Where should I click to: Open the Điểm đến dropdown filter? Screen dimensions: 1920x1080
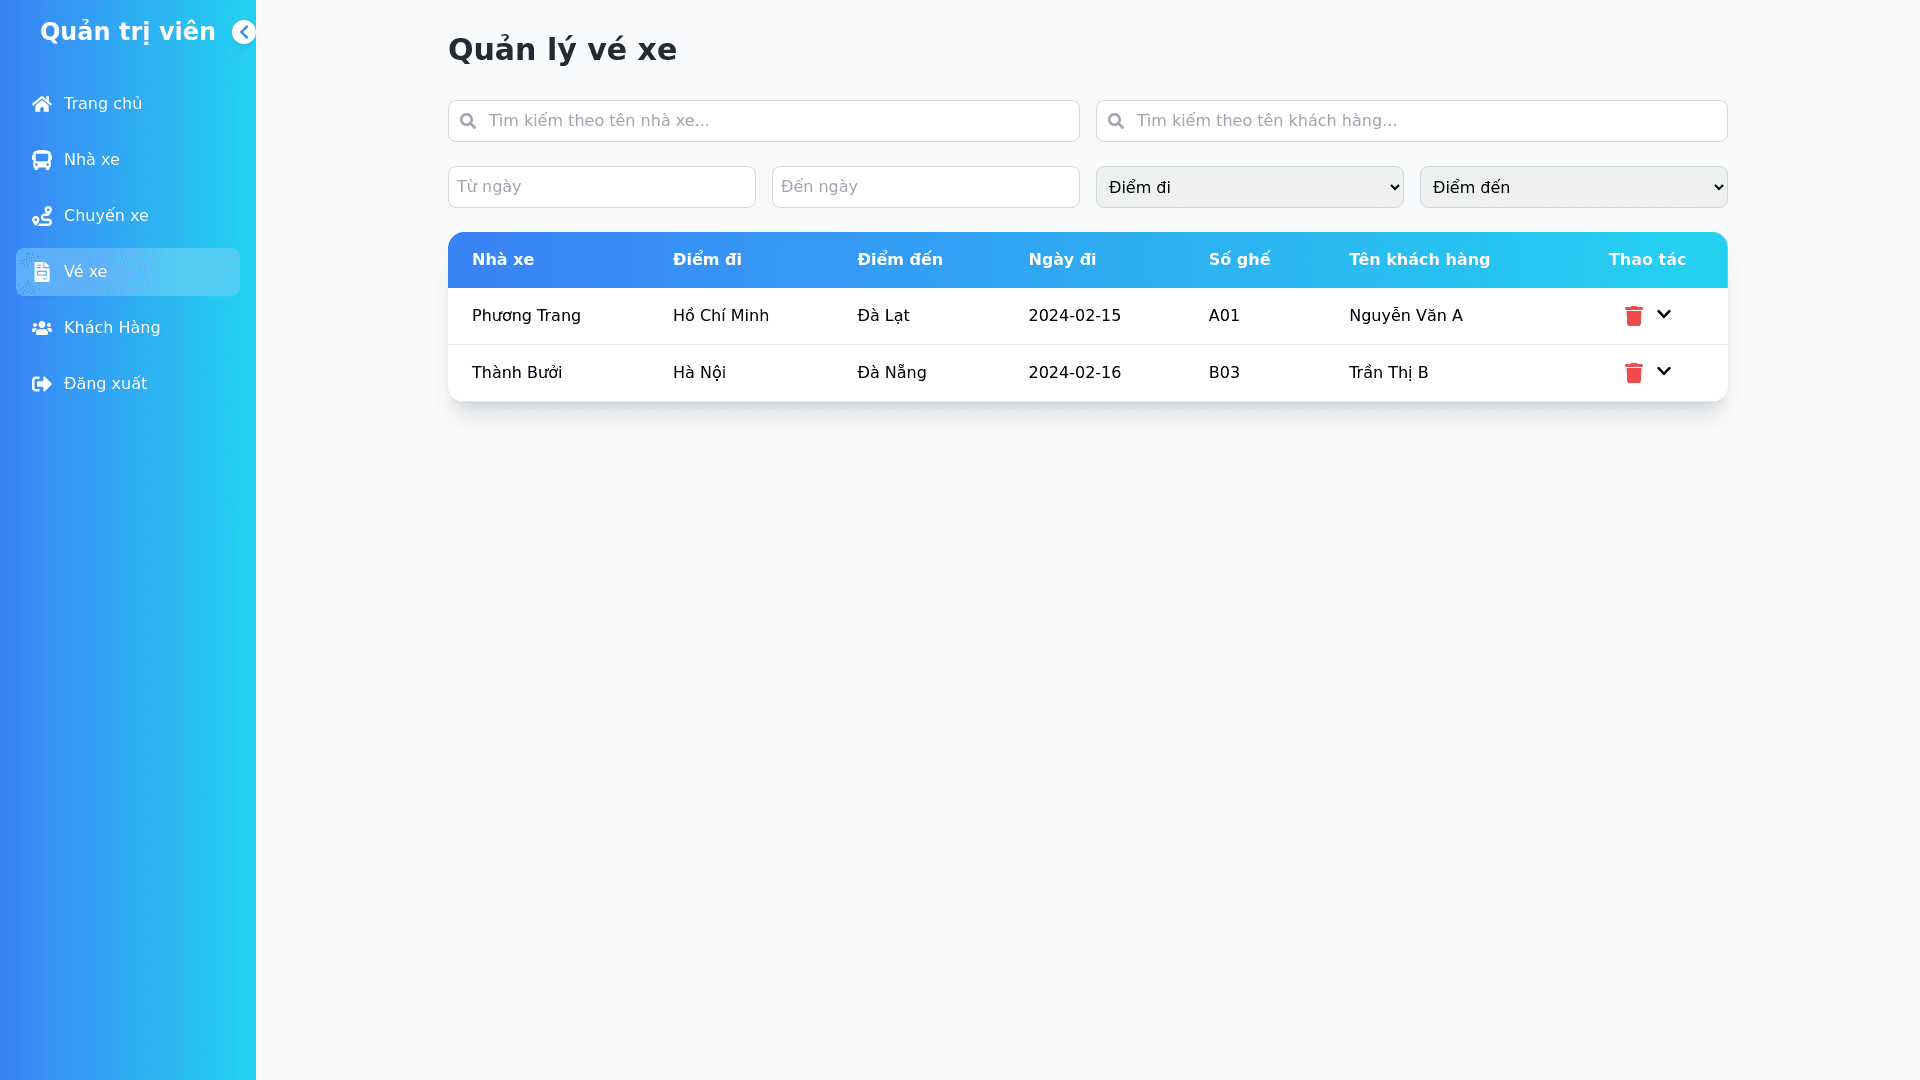[1573, 187]
